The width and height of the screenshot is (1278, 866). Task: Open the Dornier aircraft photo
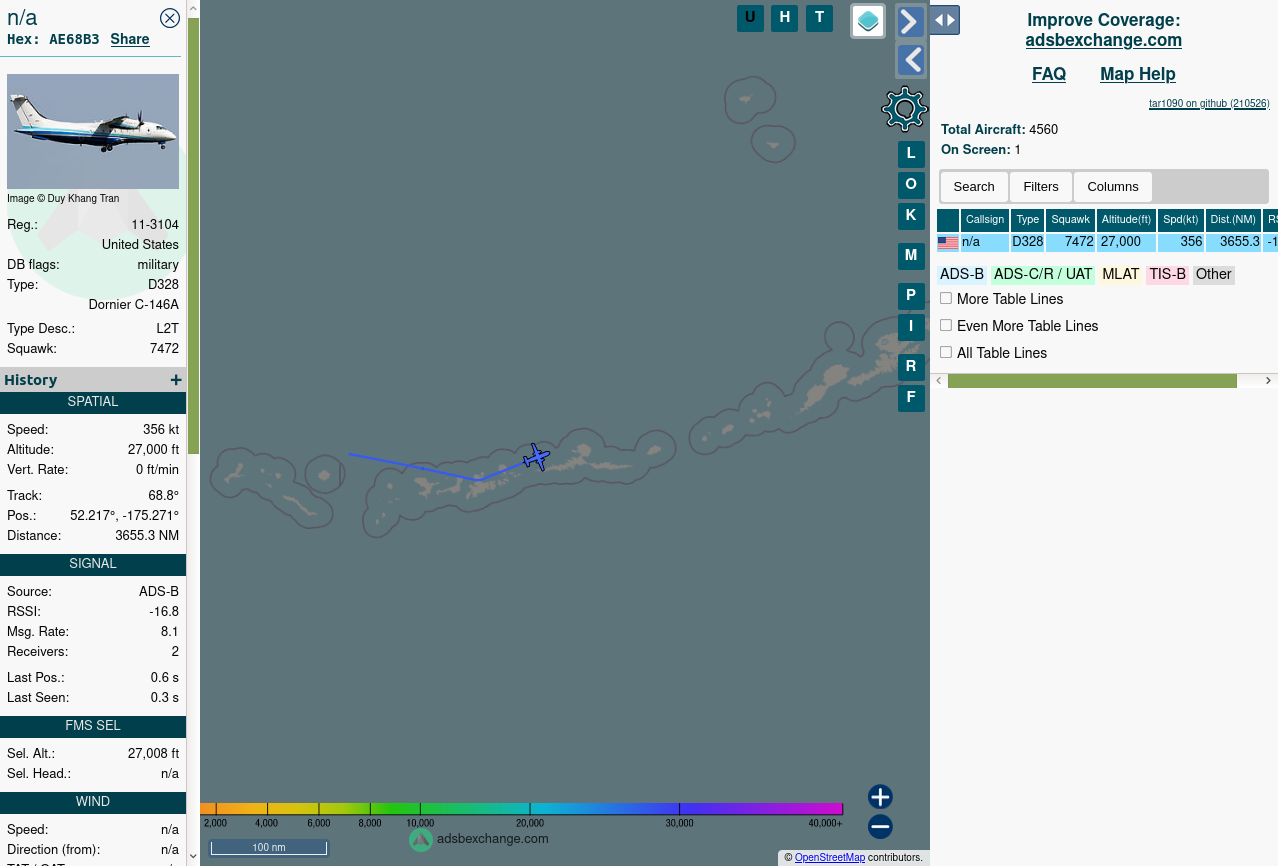coord(93,131)
